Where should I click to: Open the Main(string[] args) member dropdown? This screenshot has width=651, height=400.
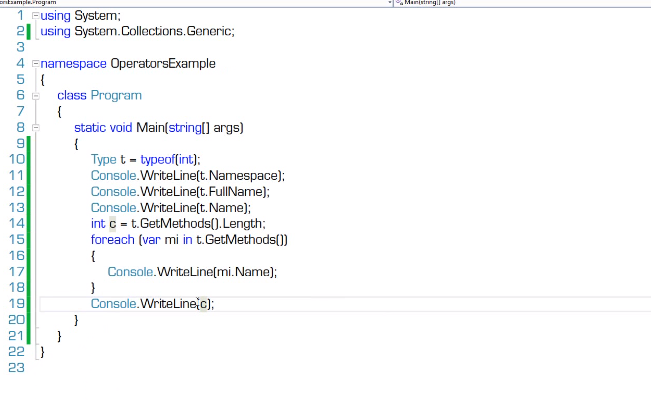click(523, 2)
